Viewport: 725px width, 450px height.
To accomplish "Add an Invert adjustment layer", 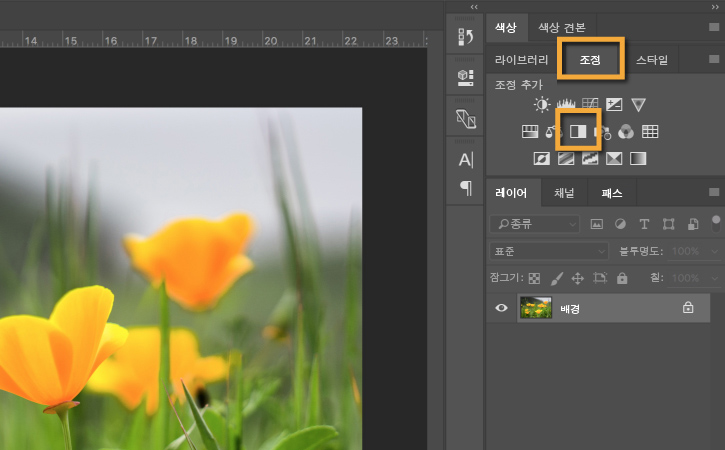I will (x=542, y=159).
